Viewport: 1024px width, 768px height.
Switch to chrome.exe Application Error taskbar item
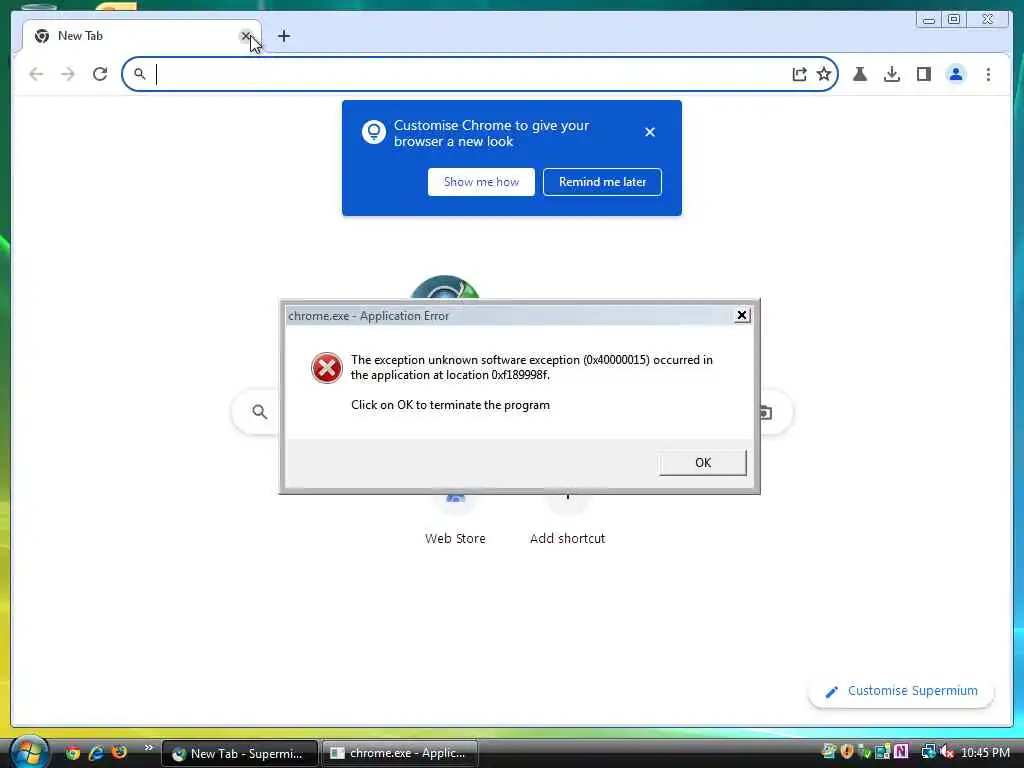pyautogui.click(x=400, y=753)
